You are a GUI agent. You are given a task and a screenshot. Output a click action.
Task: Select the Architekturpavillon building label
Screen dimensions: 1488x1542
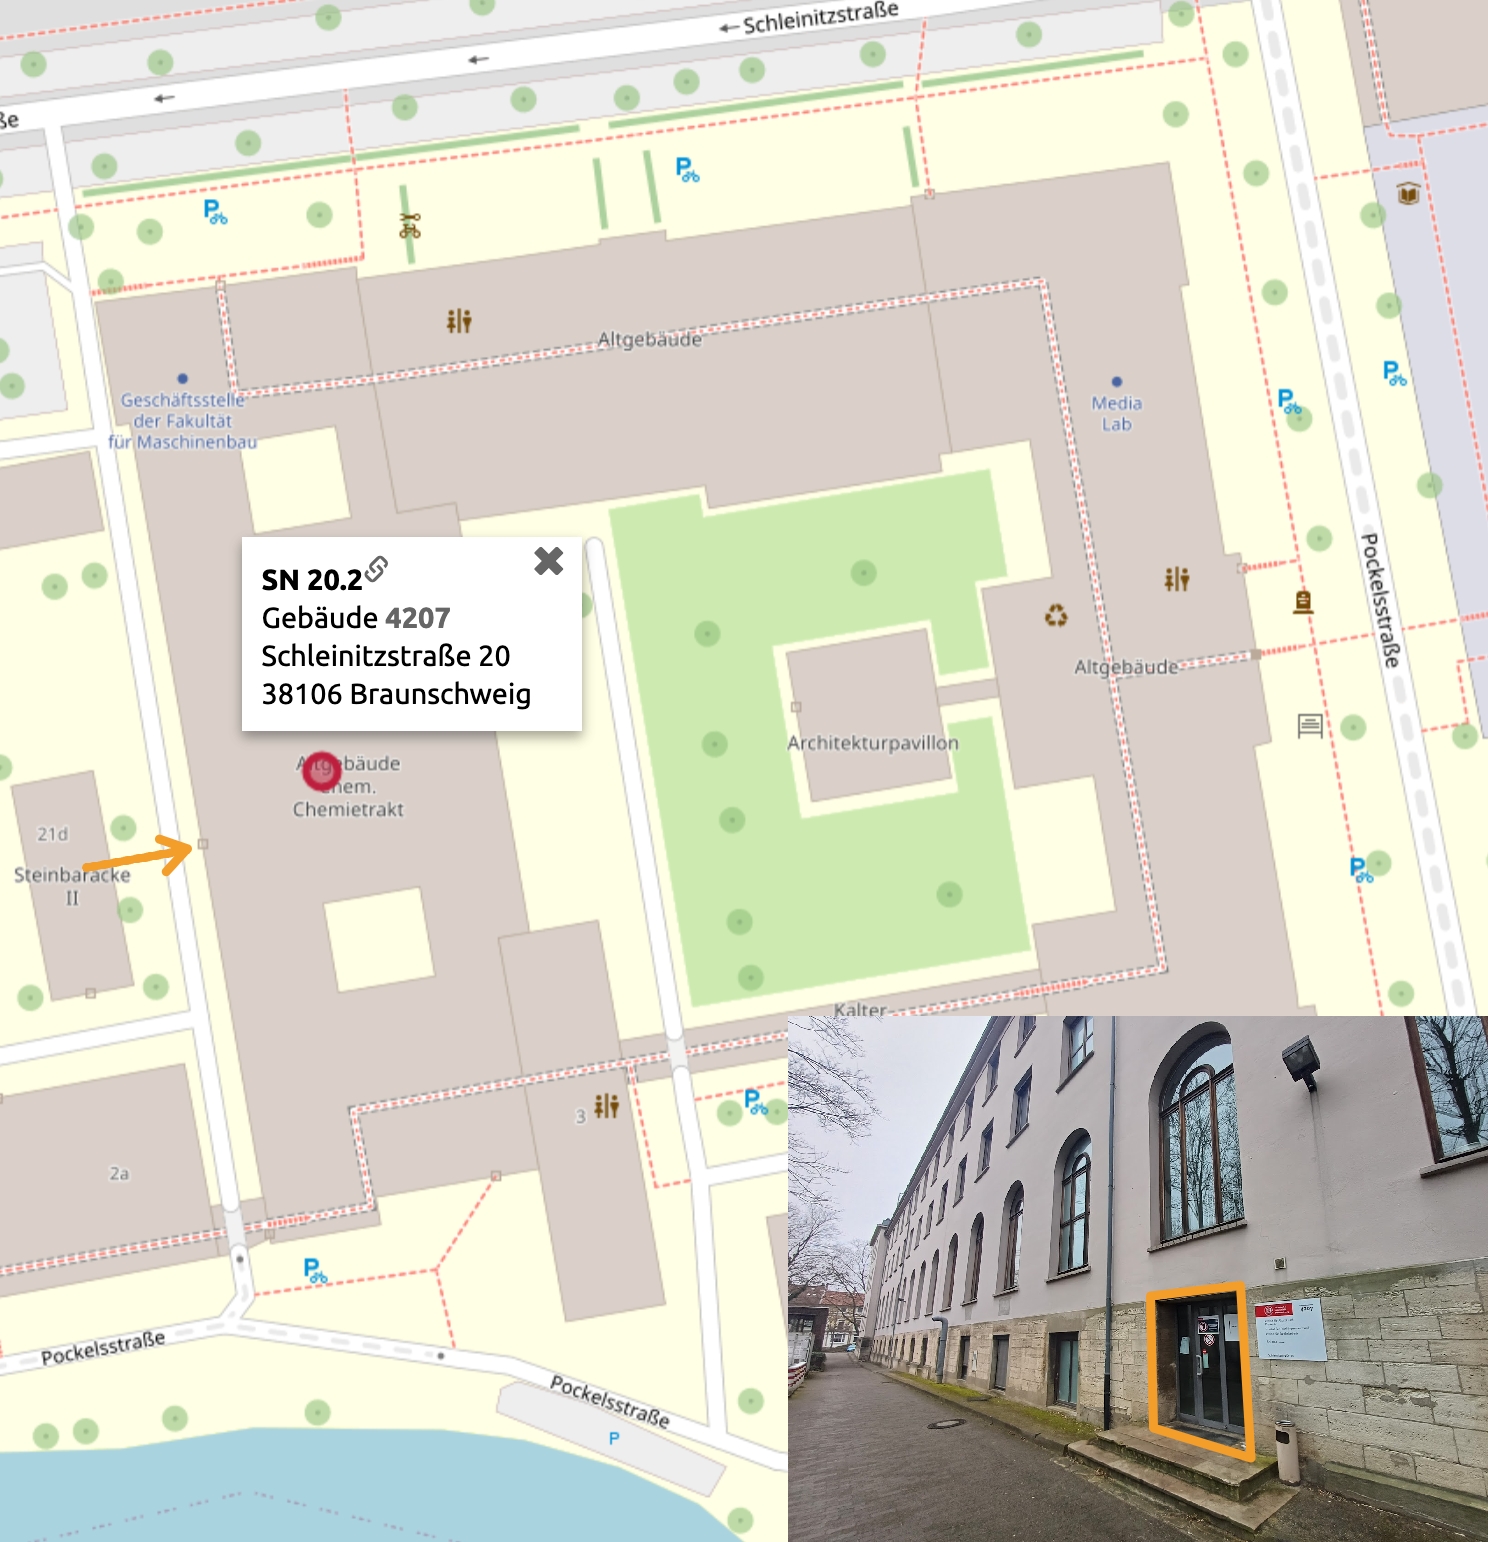[872, 743]
